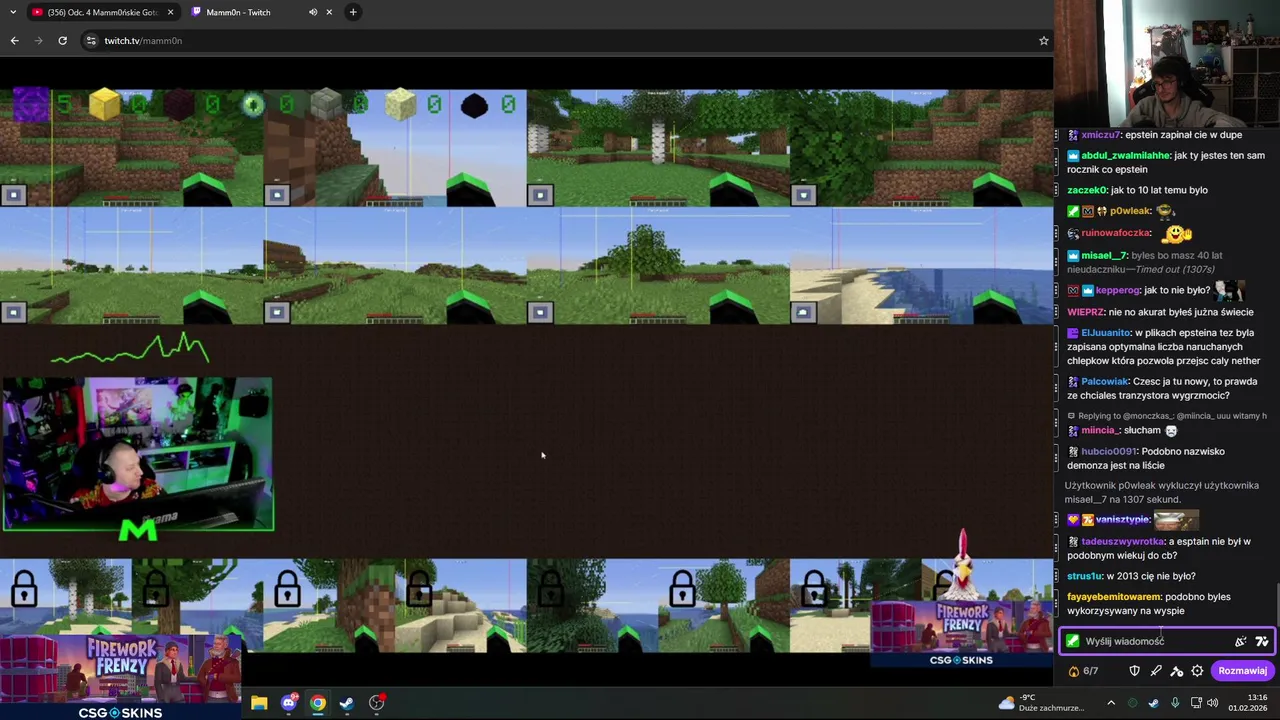1280x720 pixels.
Task: Close the YouTube Odc. 4 tab
Action: coord(170,12)
